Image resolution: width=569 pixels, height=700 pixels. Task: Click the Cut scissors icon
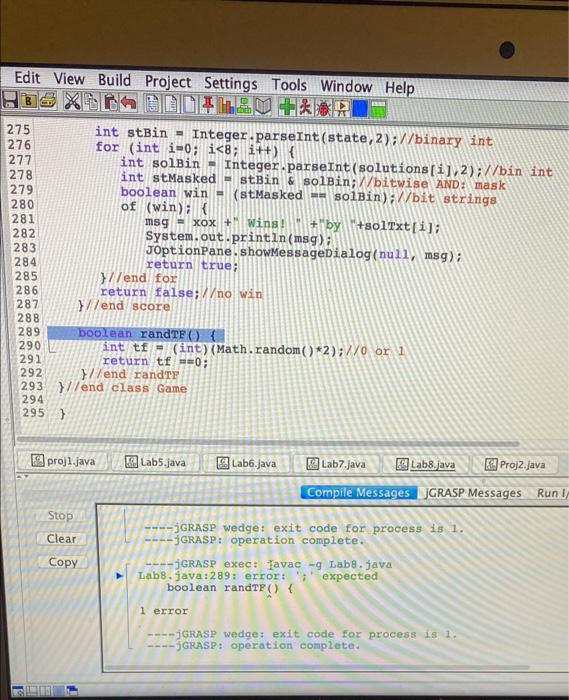[x=72, y=102]
